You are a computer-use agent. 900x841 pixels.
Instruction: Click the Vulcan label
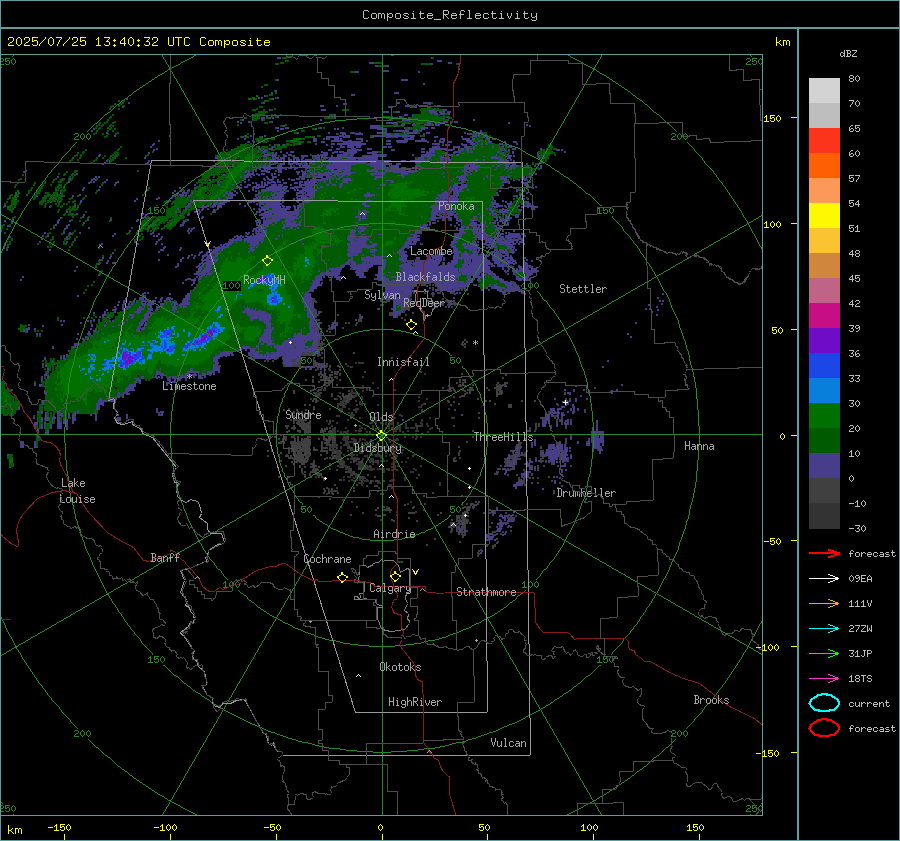tap(508, 743)
